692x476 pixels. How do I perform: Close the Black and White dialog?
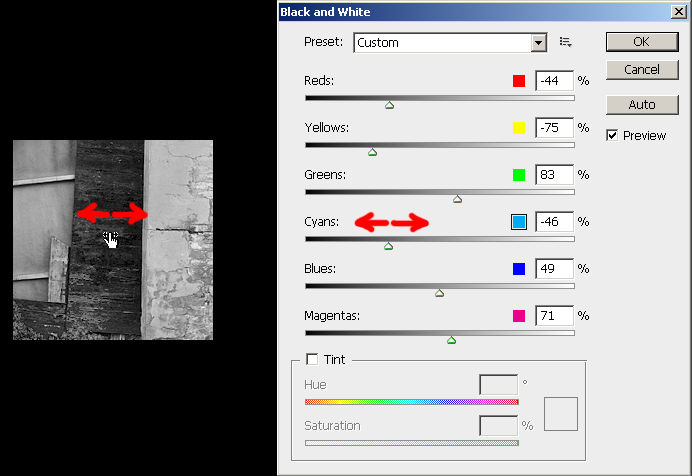678,12
